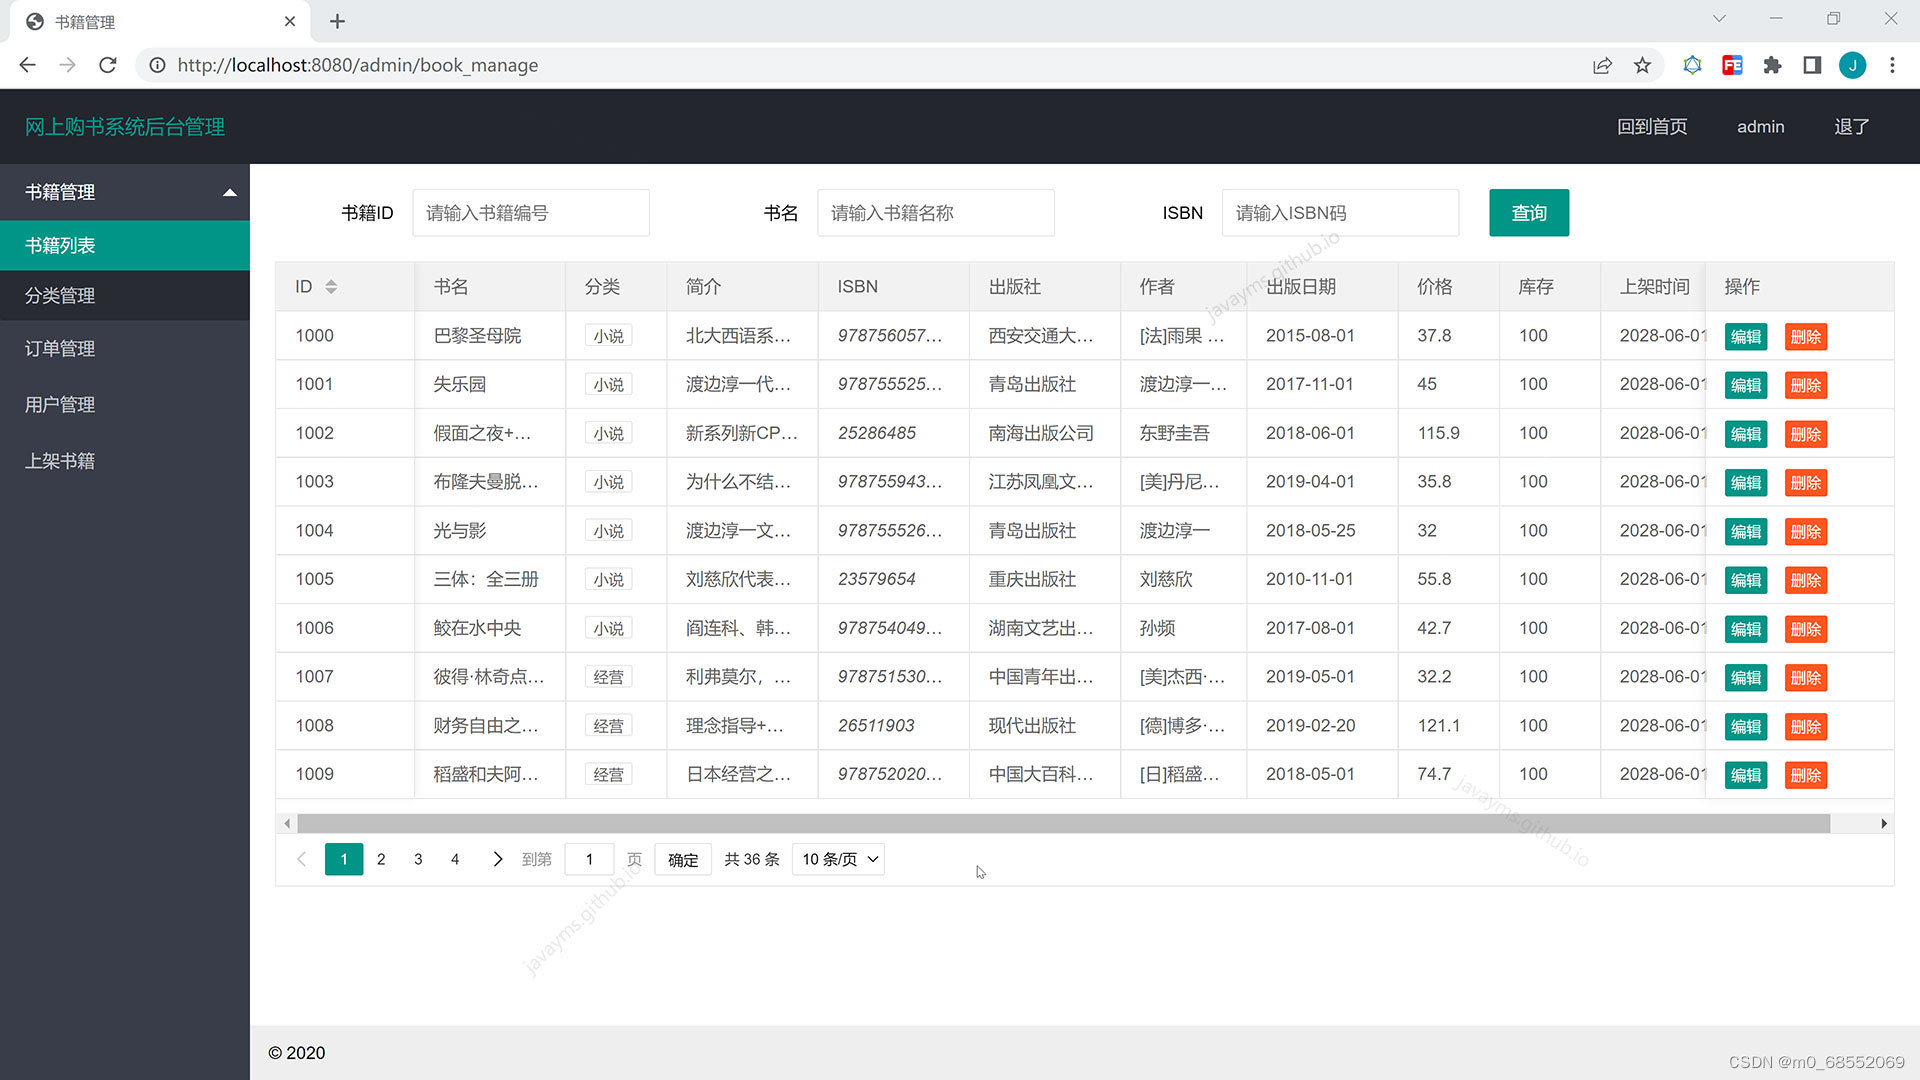
Task: Delete book 1000 巴黎圣母院
Action: [x=1805, y=337]
